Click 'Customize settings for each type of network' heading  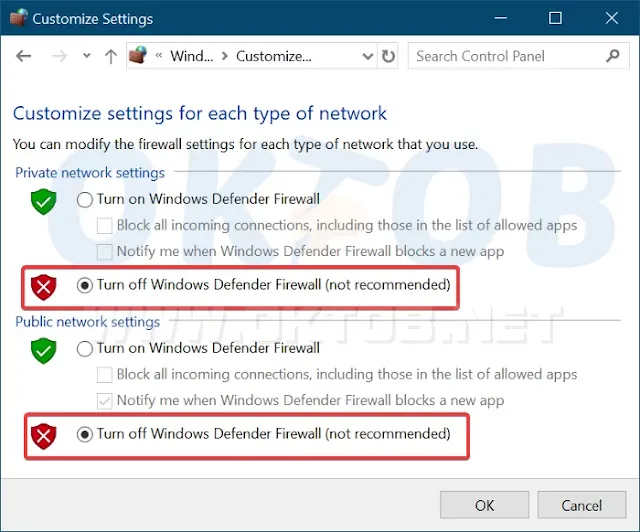[200, 114]
